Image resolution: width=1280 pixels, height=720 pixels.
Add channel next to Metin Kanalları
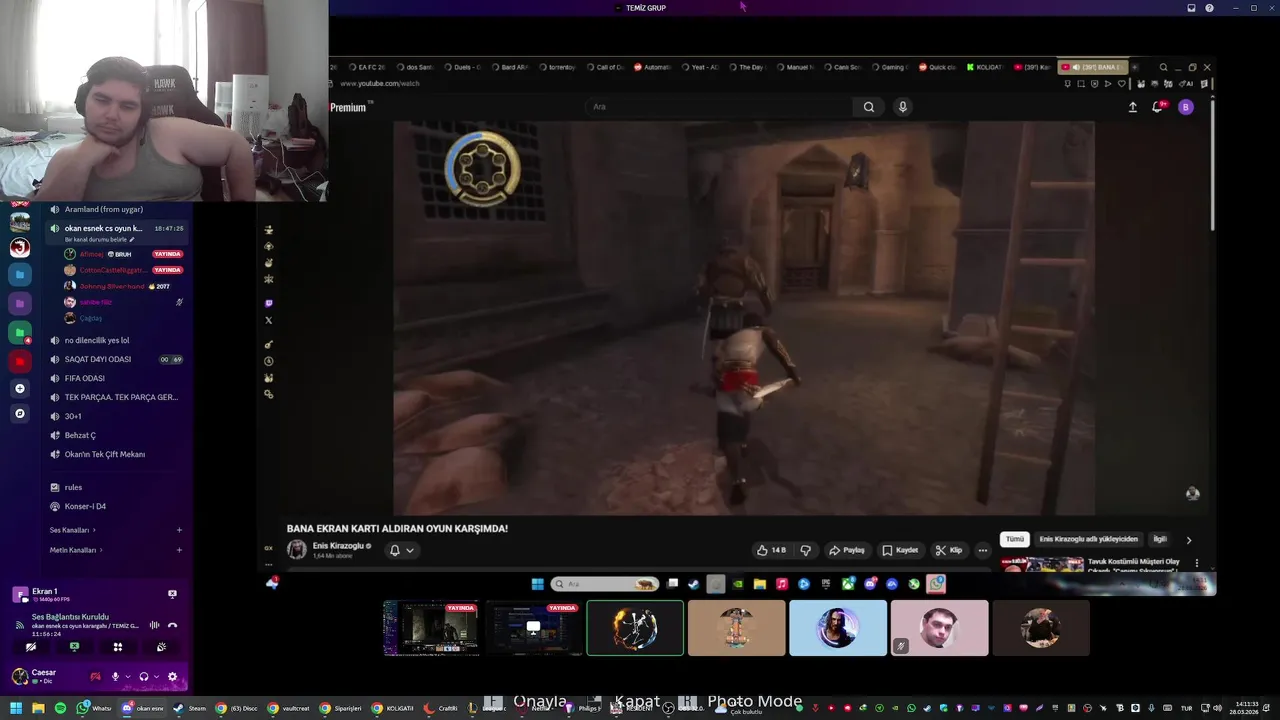click(179, 550)
